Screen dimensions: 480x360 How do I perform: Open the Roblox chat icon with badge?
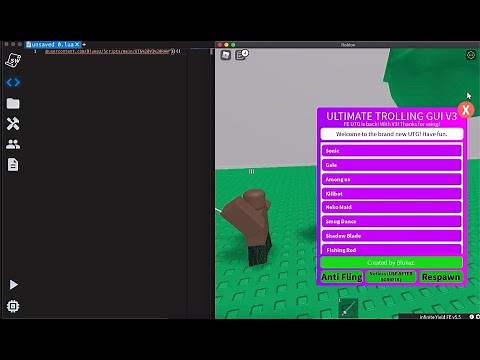pos(242,55)
